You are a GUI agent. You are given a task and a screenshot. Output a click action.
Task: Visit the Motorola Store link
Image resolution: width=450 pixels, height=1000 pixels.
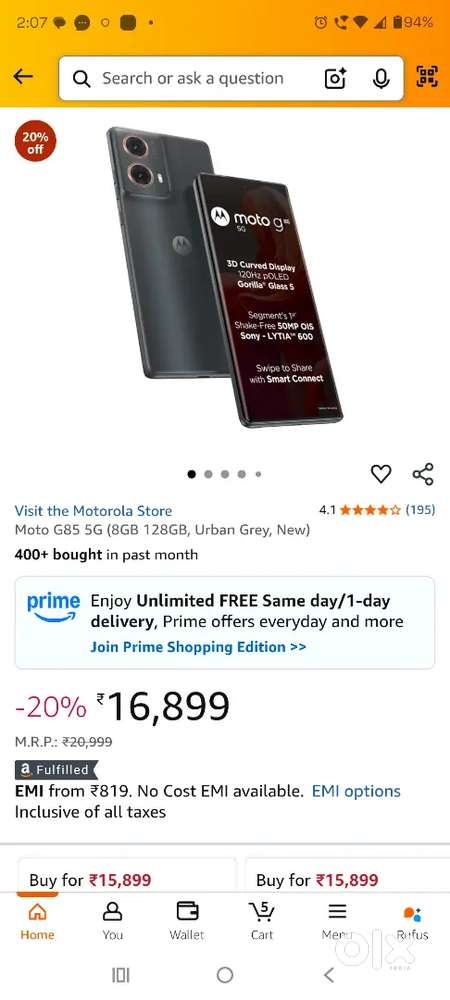[x=93, y=511]
